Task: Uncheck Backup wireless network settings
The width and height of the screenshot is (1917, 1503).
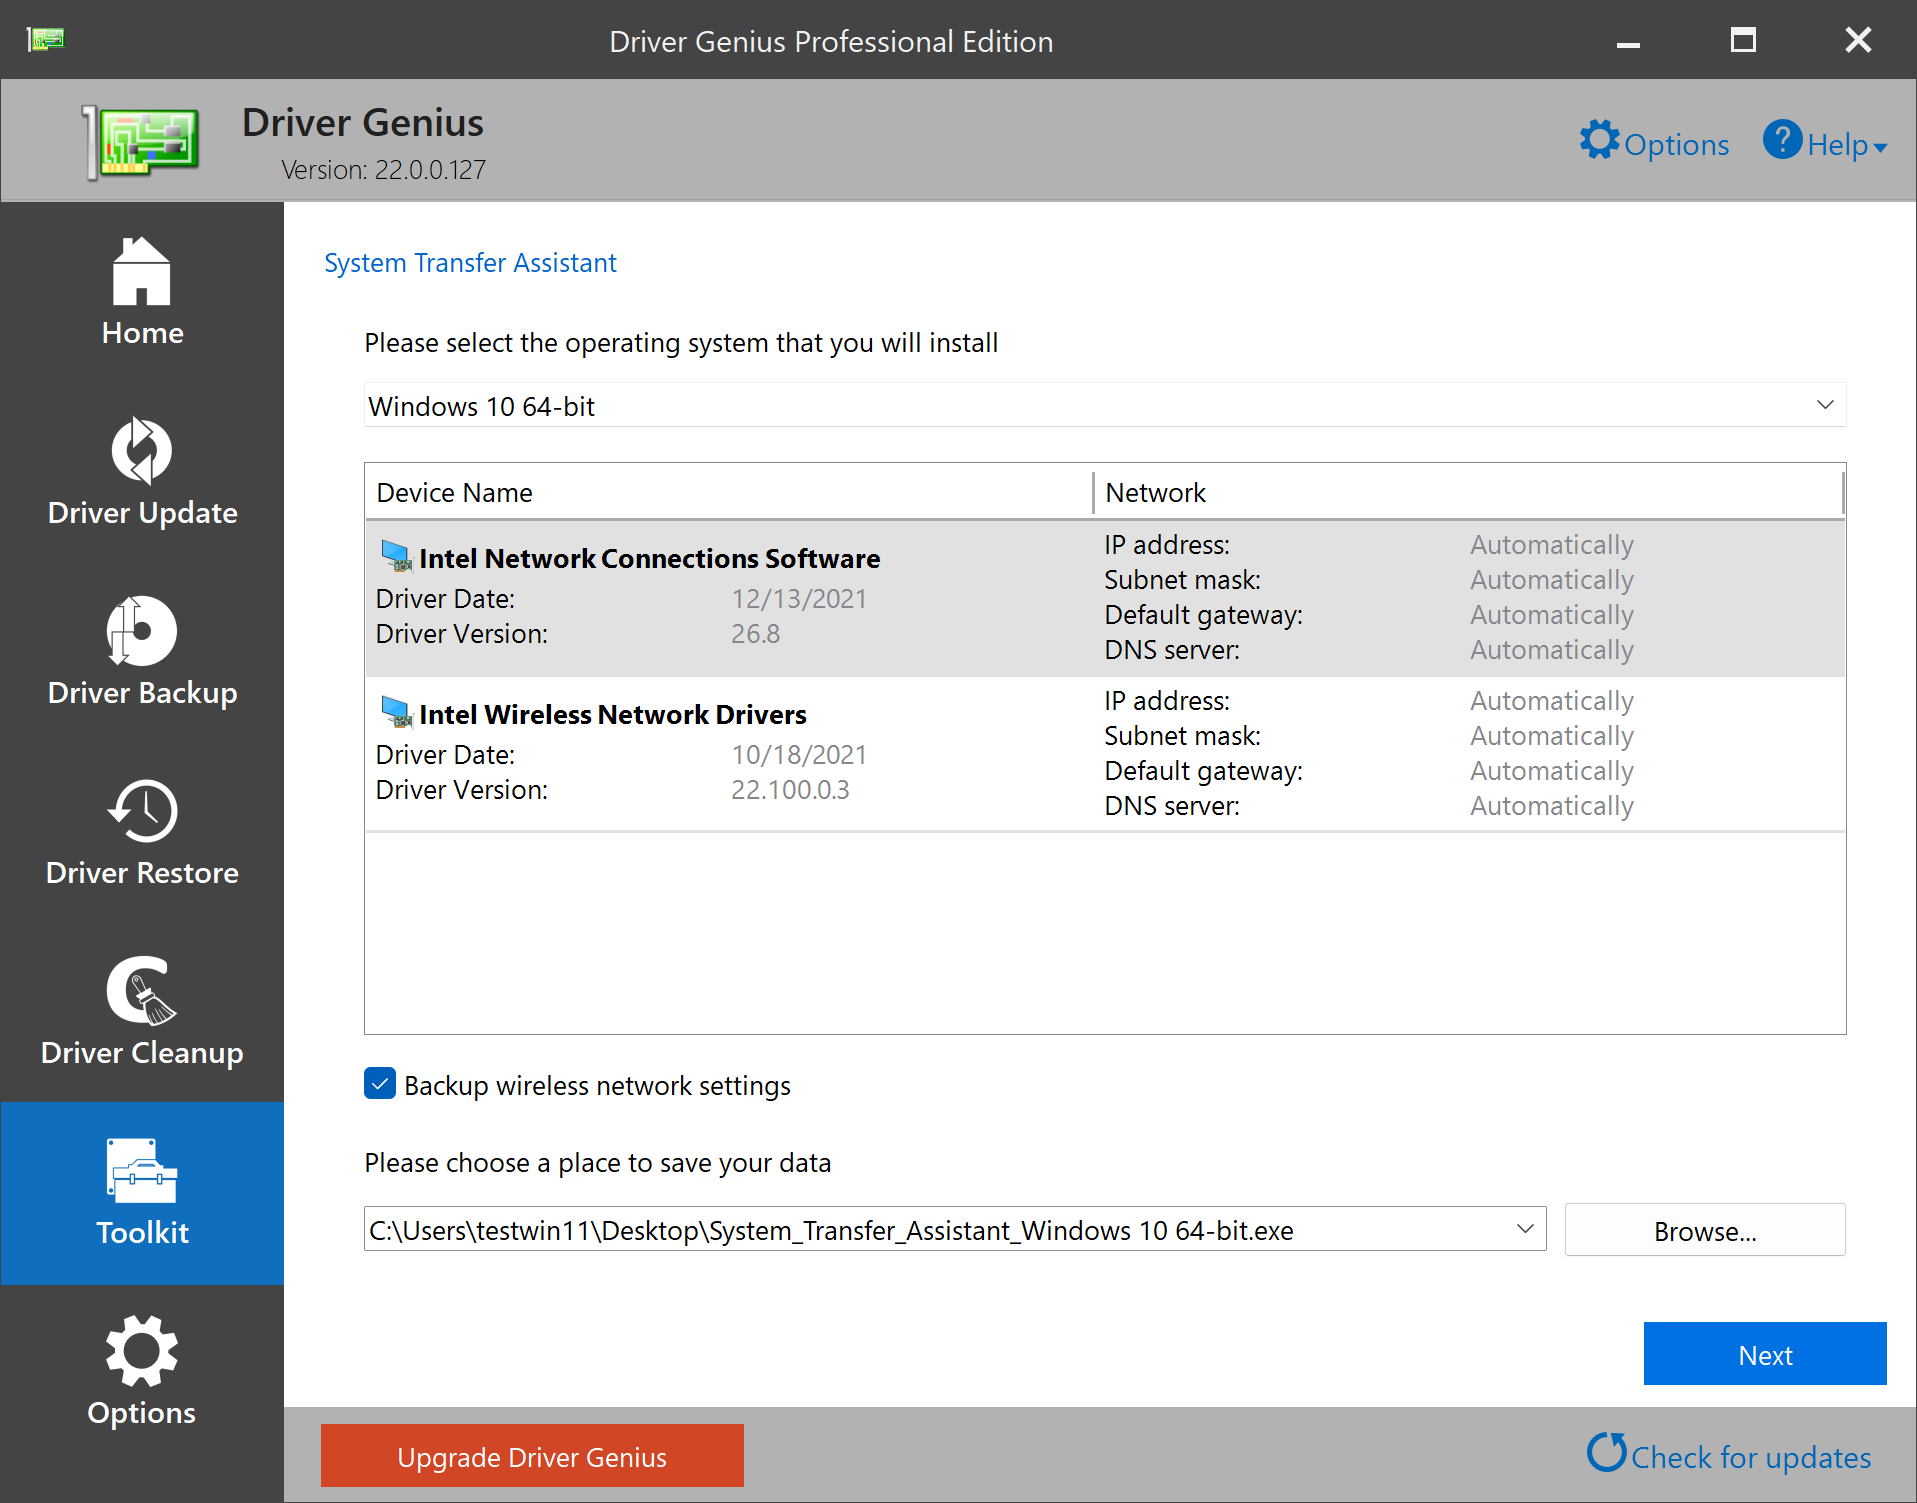Action: point(380,1084)
